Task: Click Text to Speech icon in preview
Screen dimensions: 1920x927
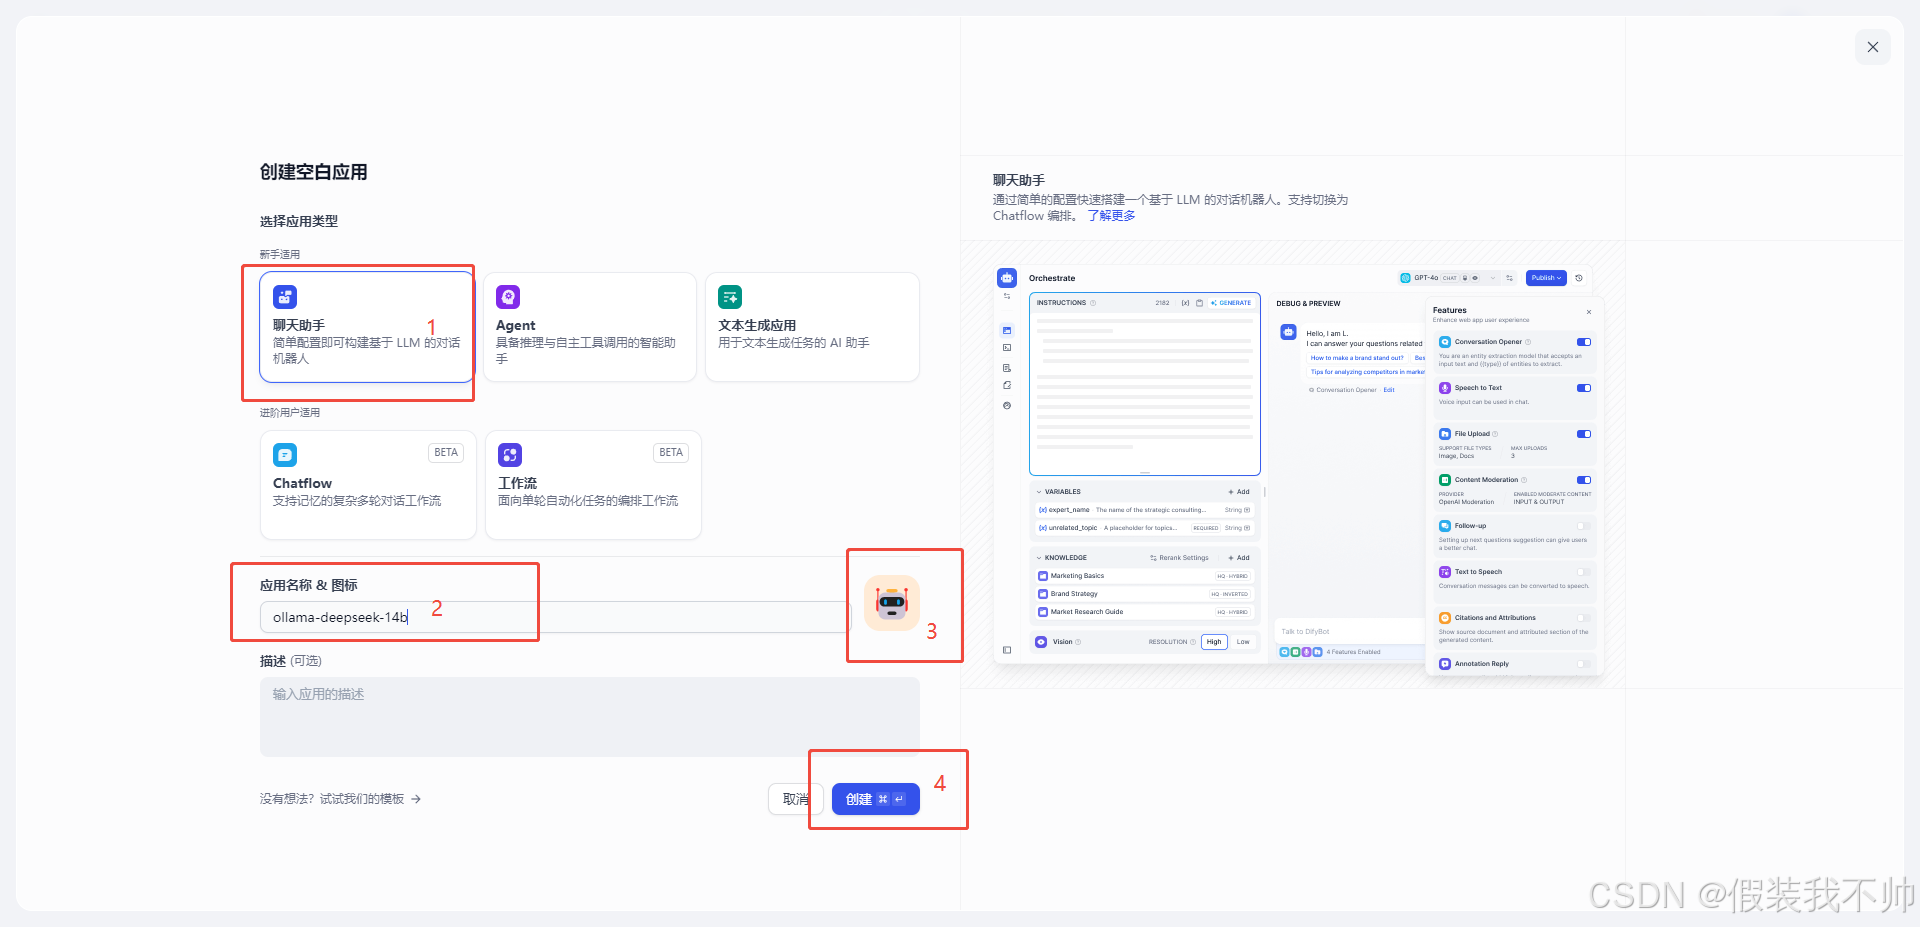Action: point(1445,572)
